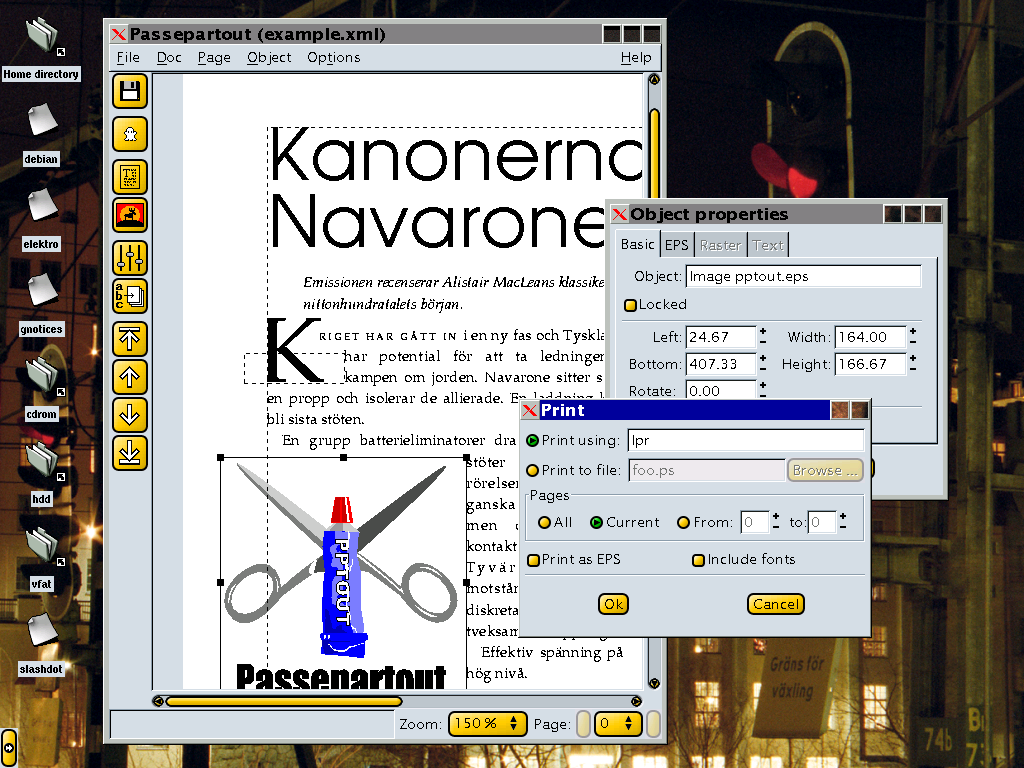The width and height of the screenshot is (1024, 768).
Task: Switch to the EPS tab
Action: click(677, 245)
